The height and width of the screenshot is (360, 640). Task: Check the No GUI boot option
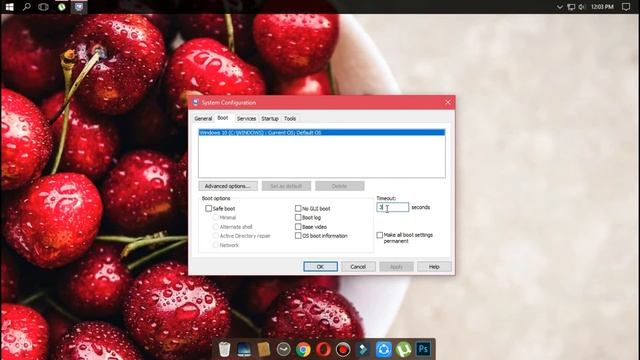pyautogui.click(x=298, y=209)
